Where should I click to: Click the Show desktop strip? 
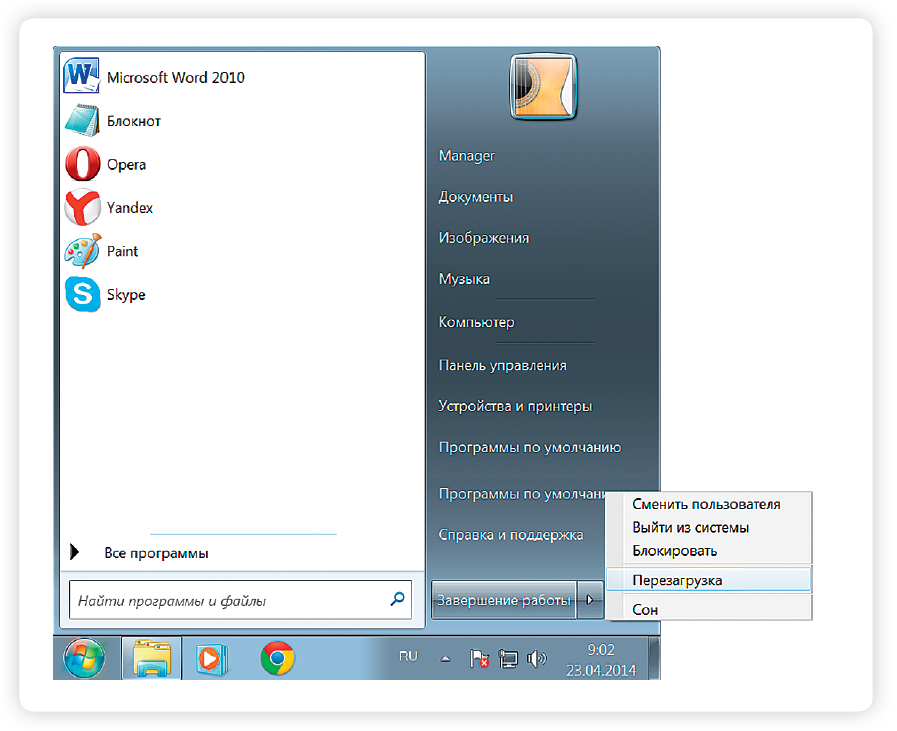[654, 658]
